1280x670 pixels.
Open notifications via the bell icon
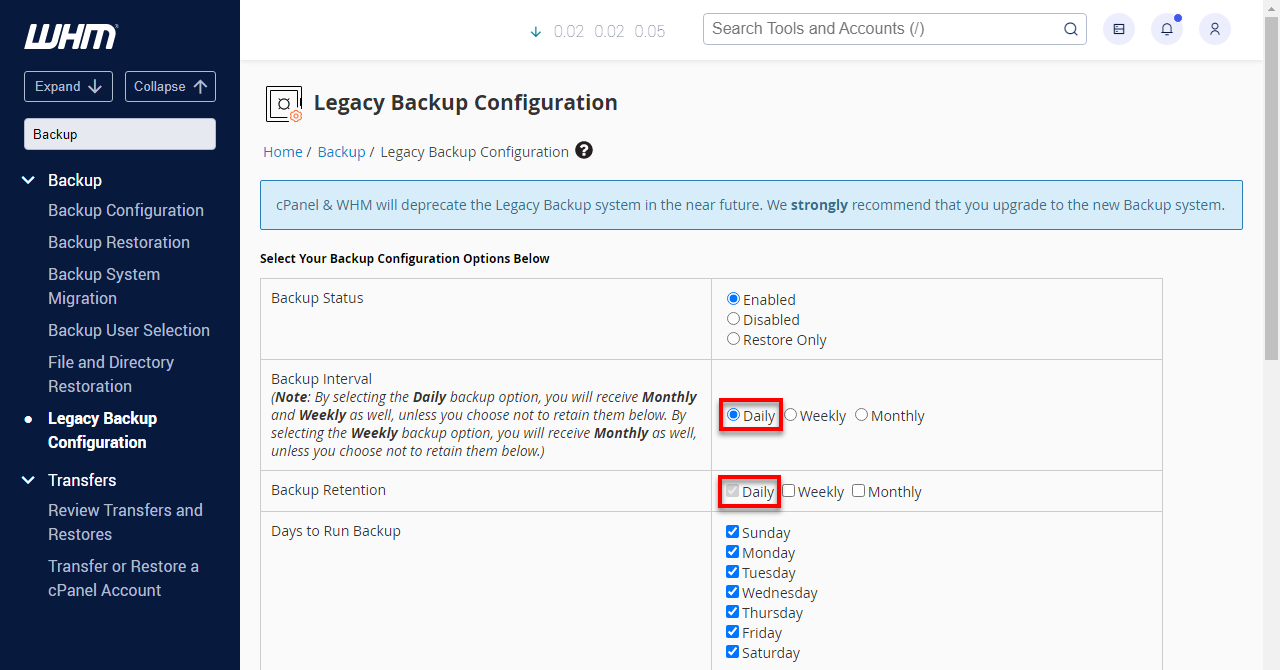[1166, 29]
